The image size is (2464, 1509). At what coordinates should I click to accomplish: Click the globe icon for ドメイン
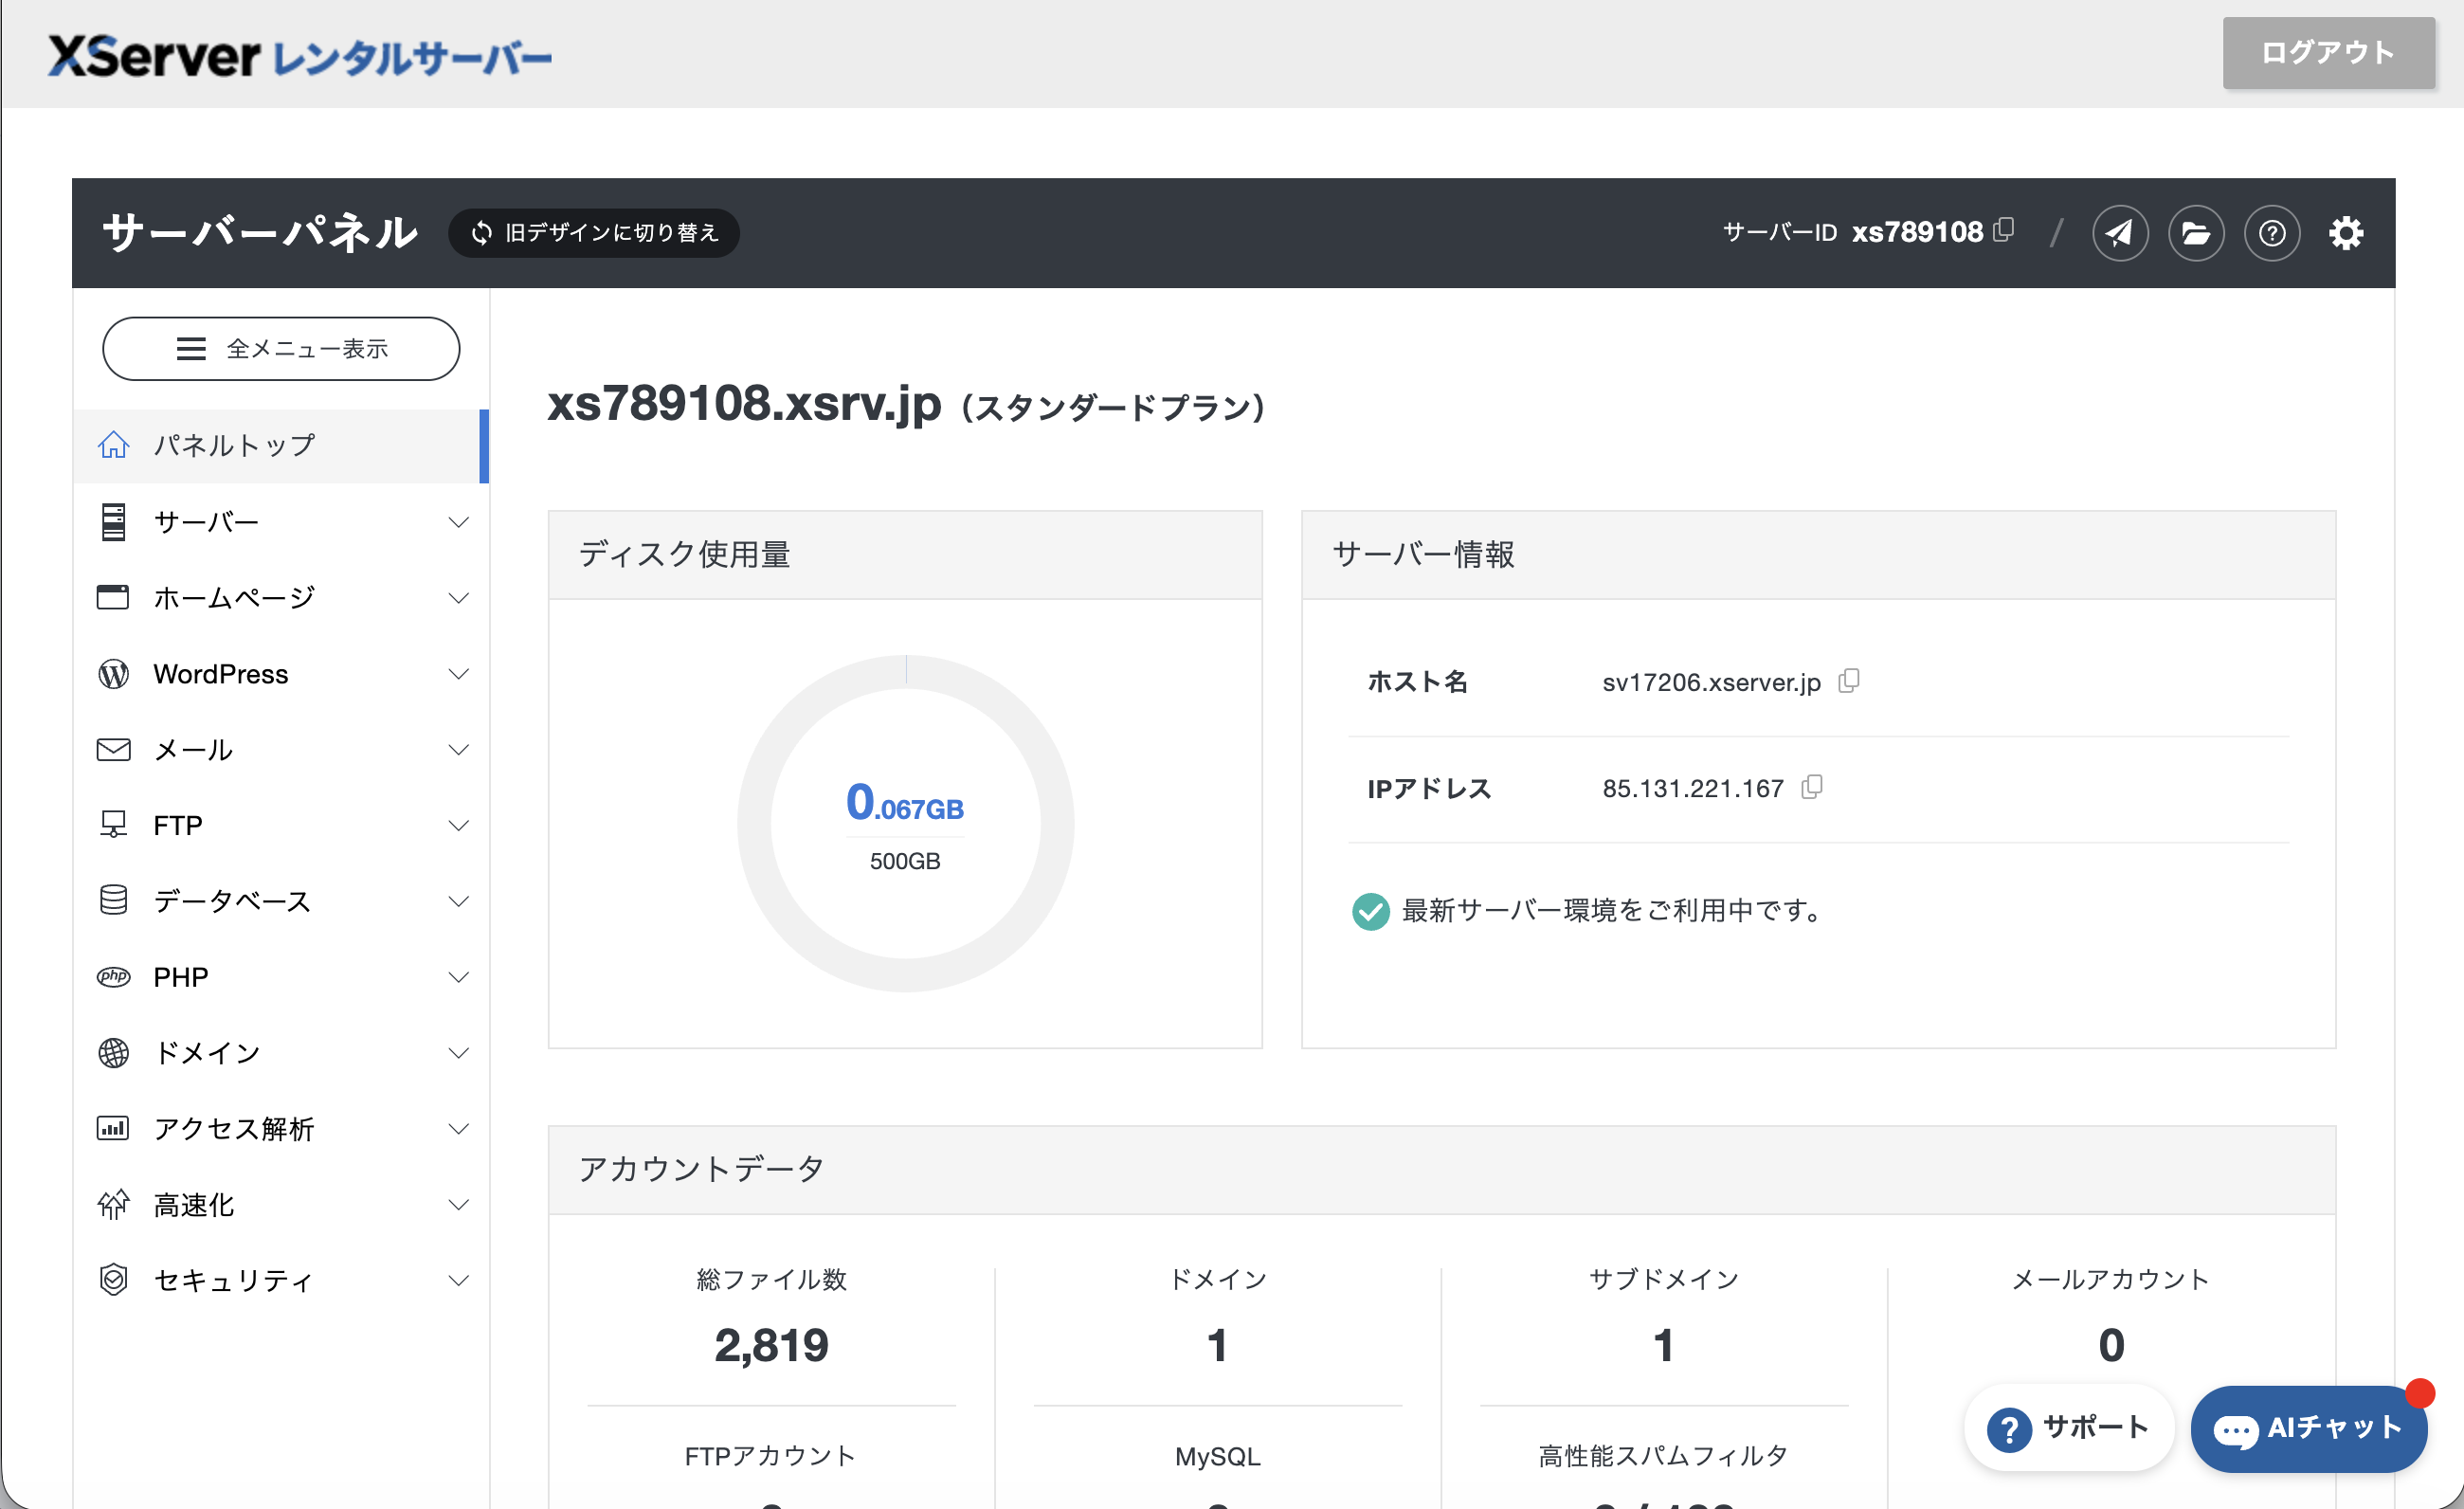pos(113,1052)
